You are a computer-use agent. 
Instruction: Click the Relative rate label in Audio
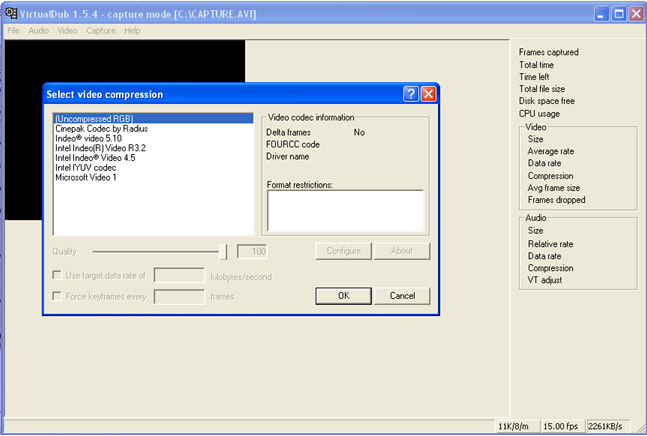click(550, 244)
